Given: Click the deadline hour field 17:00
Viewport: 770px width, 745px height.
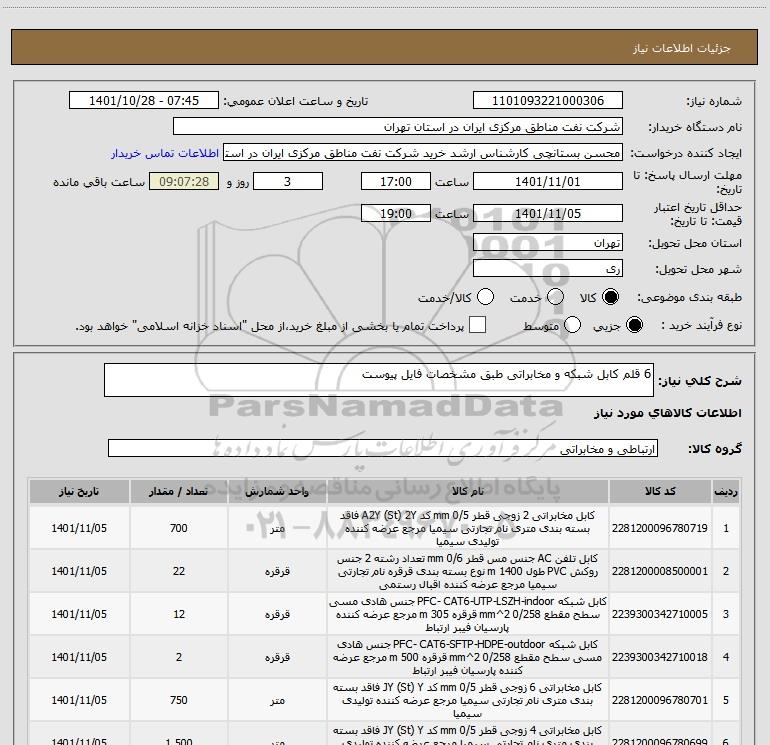Looking at the screenshot, I should [x=396, y=182].
